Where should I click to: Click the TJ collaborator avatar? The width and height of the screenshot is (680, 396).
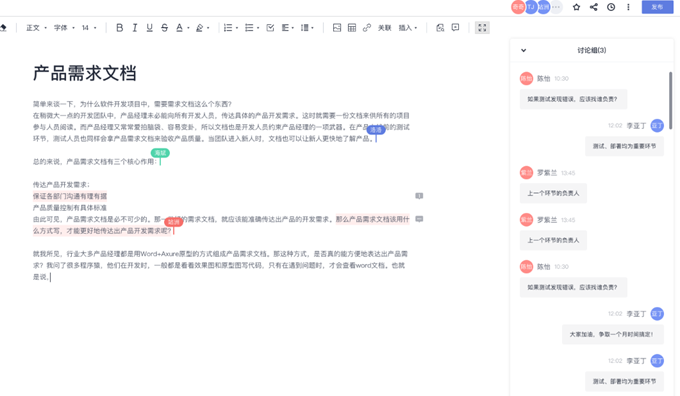point(531,7)
